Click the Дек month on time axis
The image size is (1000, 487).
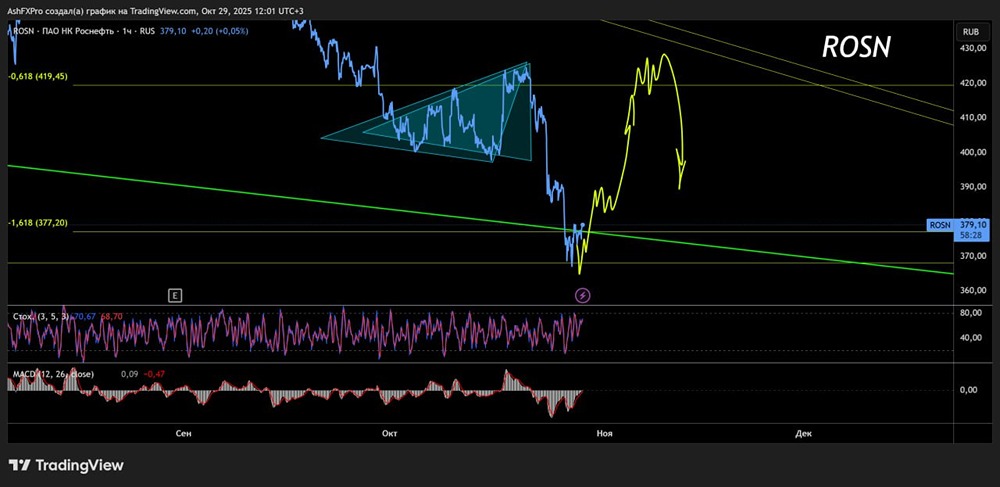point(804,433)
